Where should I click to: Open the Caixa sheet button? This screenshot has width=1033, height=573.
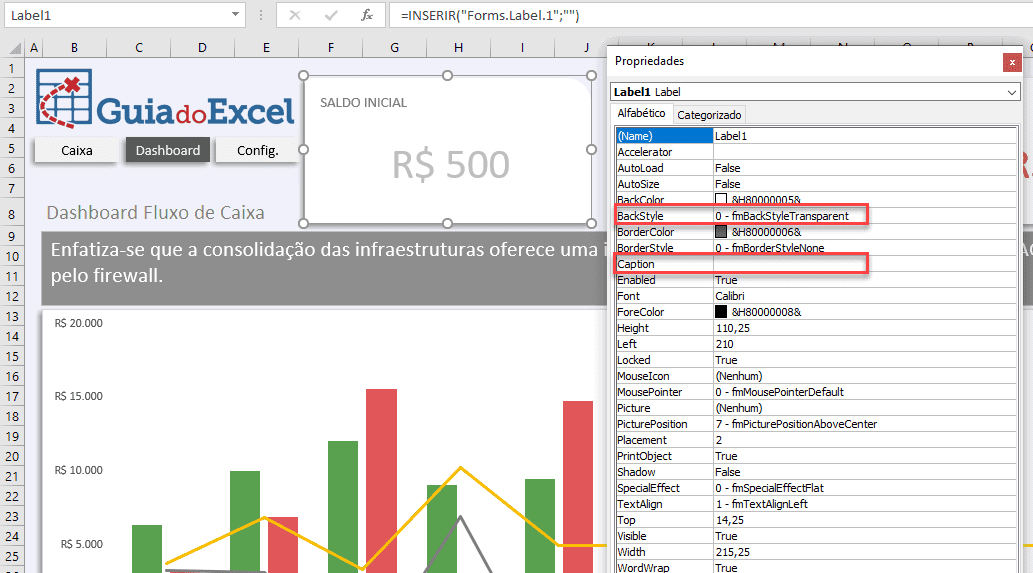76,150
